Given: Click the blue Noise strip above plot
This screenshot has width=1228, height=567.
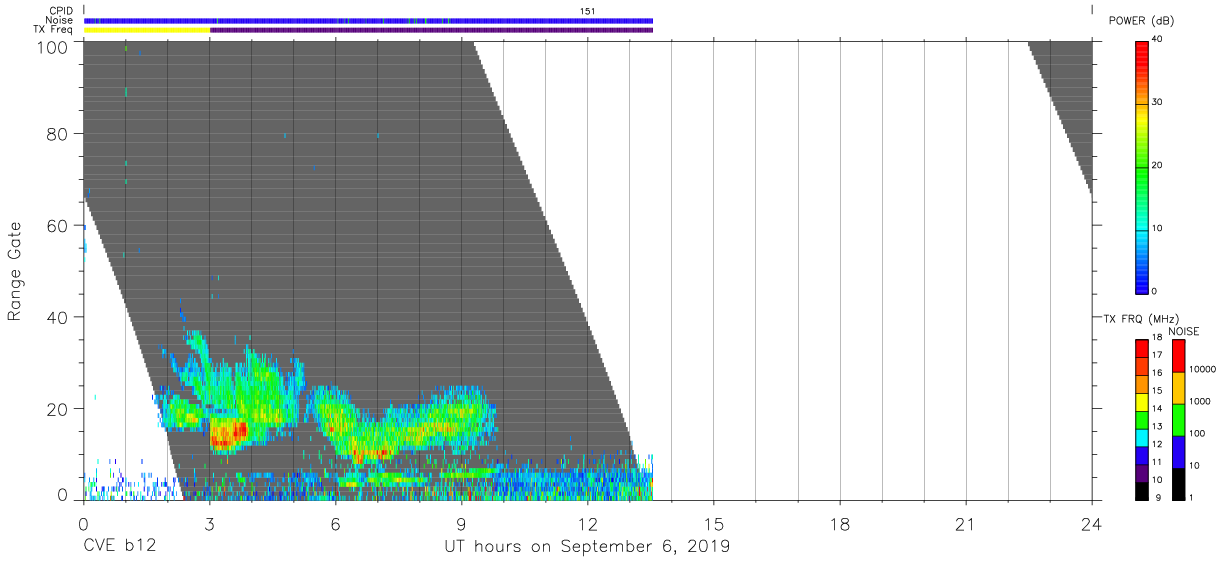Looking at the screenshot, I should (368, 20).
